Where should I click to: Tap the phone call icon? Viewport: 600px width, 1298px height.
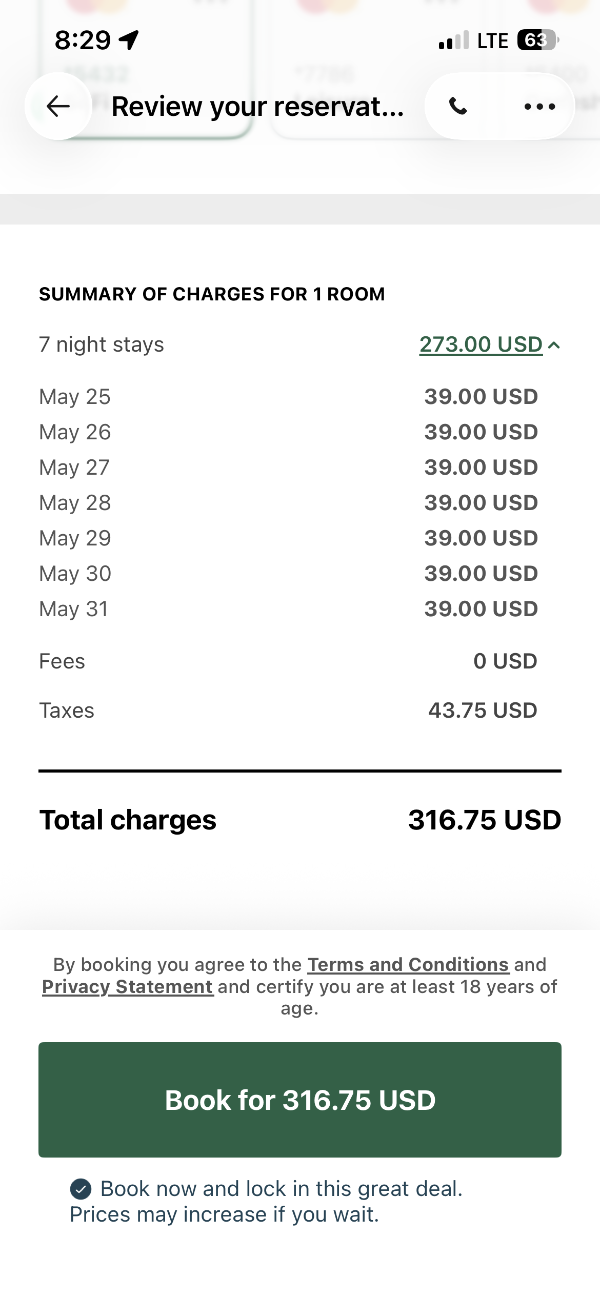pyautogui.click(x=458, y=106)
